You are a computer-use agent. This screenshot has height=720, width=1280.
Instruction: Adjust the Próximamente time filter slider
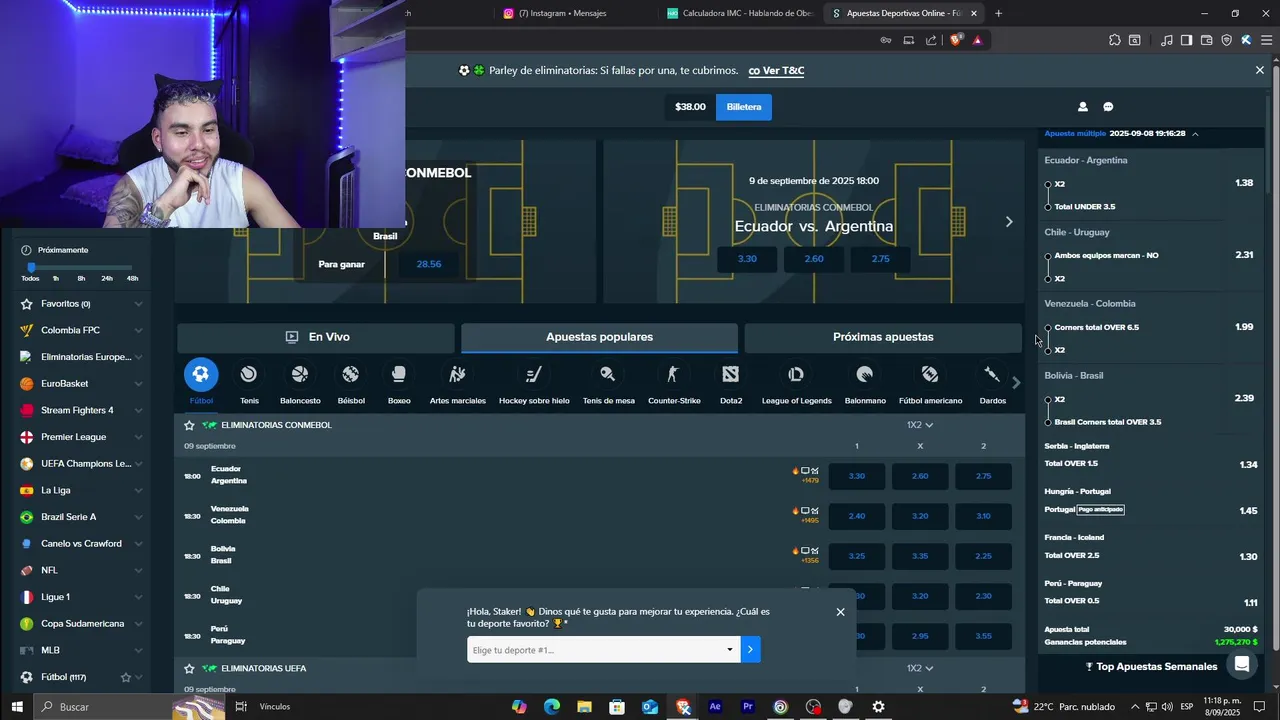click(x=31, y=268)
